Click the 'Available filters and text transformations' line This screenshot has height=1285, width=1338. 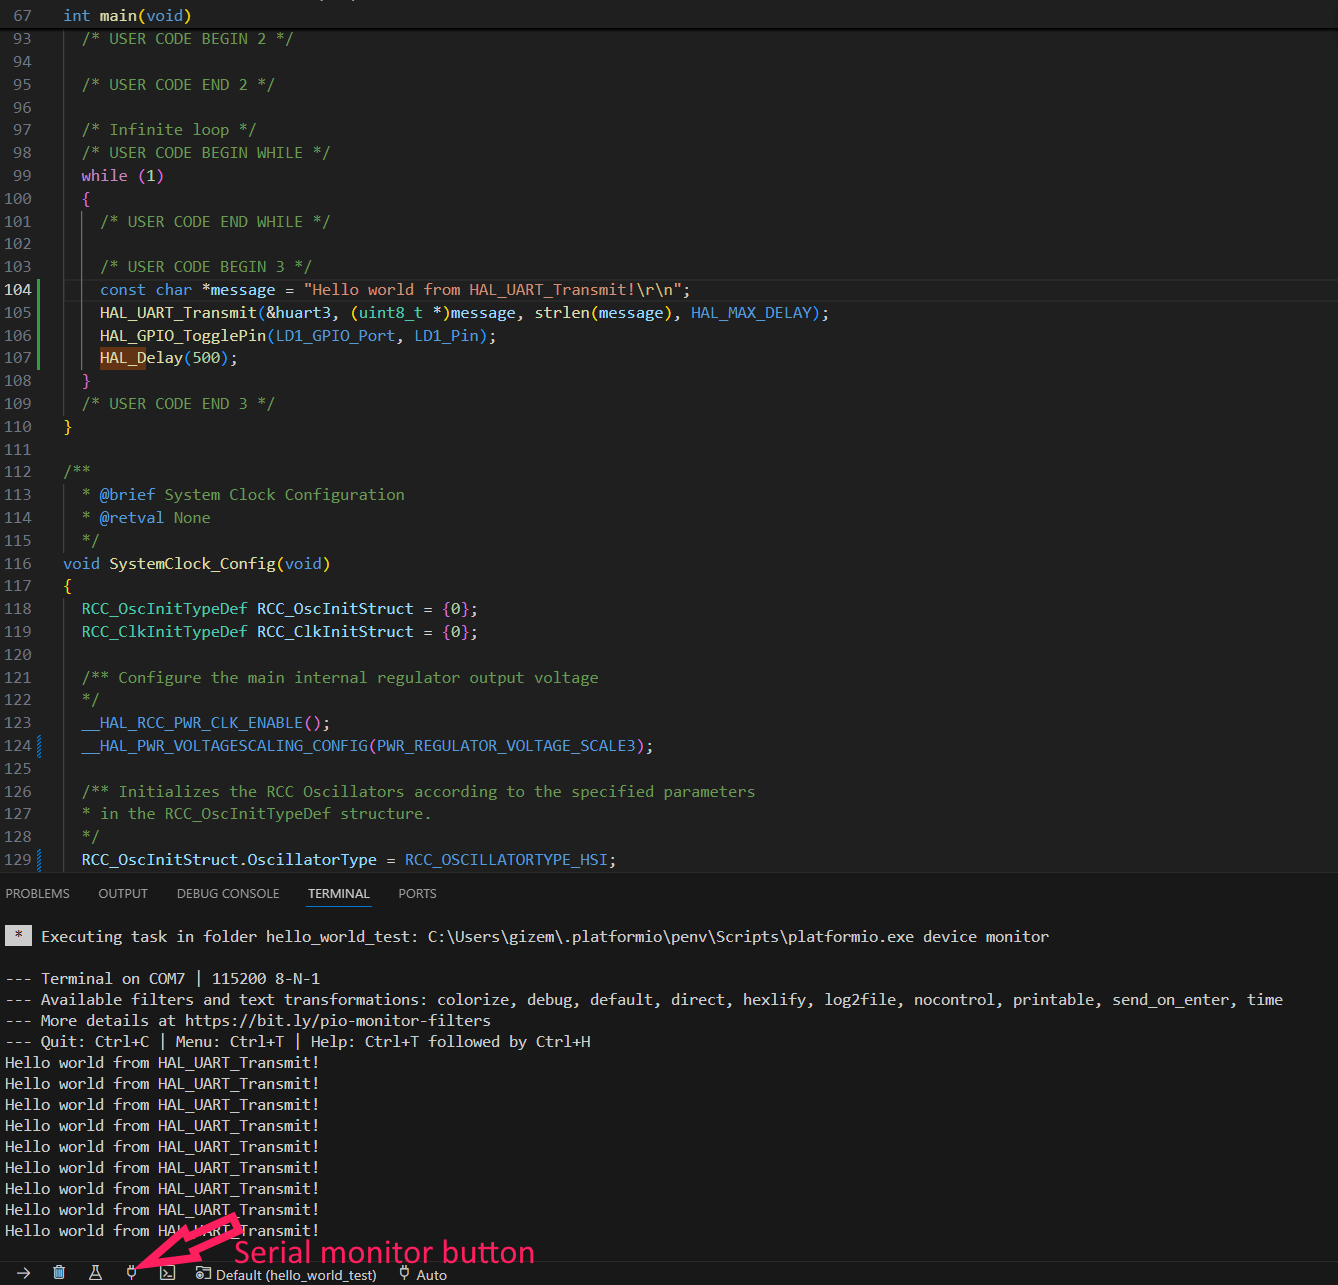coord(644,999)
